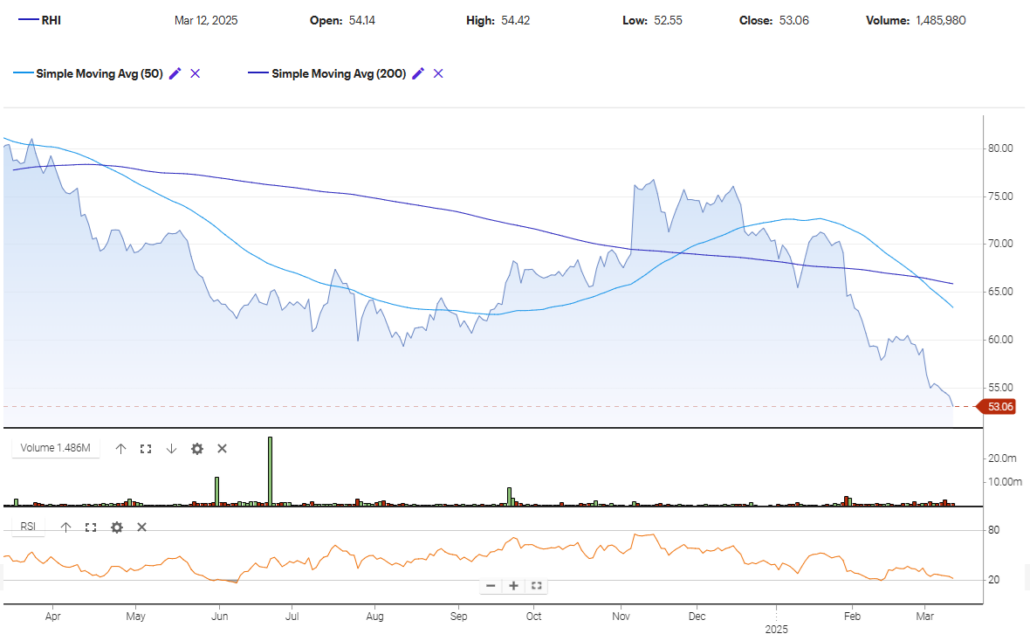Zoom in the chart with plus button

click(514, 585)
